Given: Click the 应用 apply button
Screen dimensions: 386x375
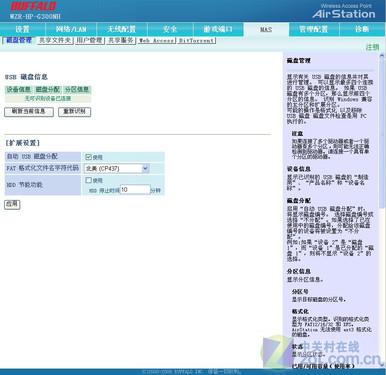Looking at the screenshot, I should [12, 204].
